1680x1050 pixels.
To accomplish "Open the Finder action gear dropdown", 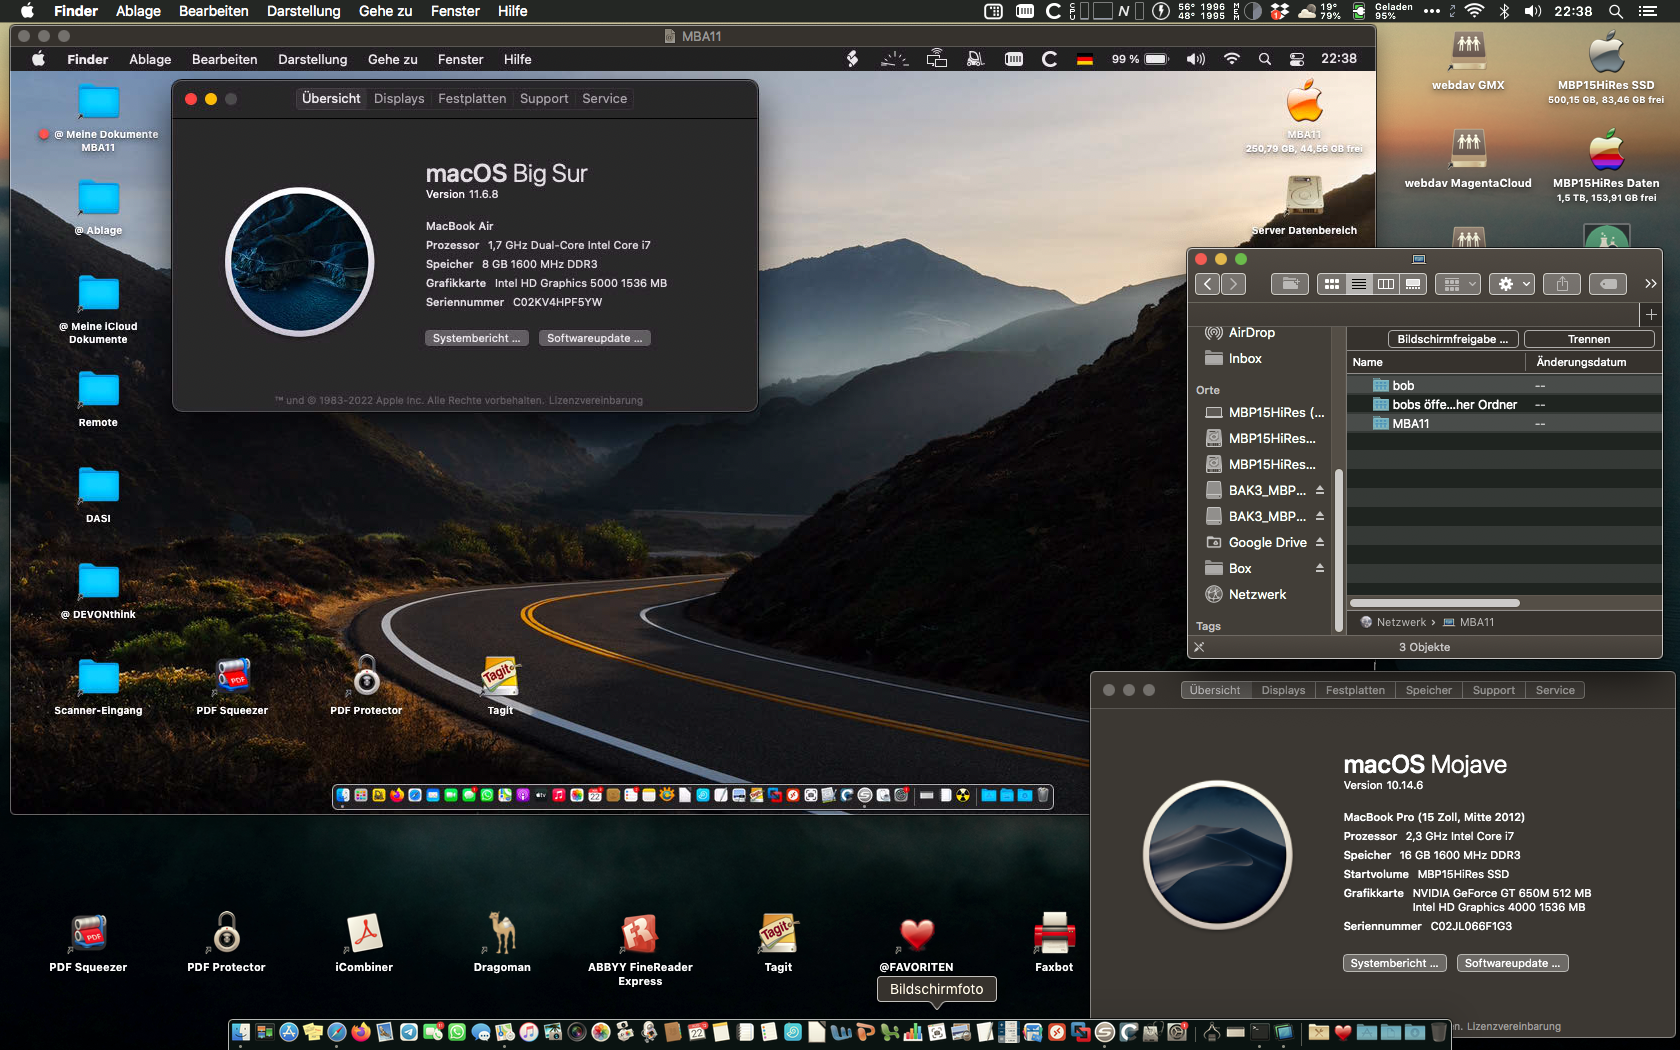I will point(1512,284).
